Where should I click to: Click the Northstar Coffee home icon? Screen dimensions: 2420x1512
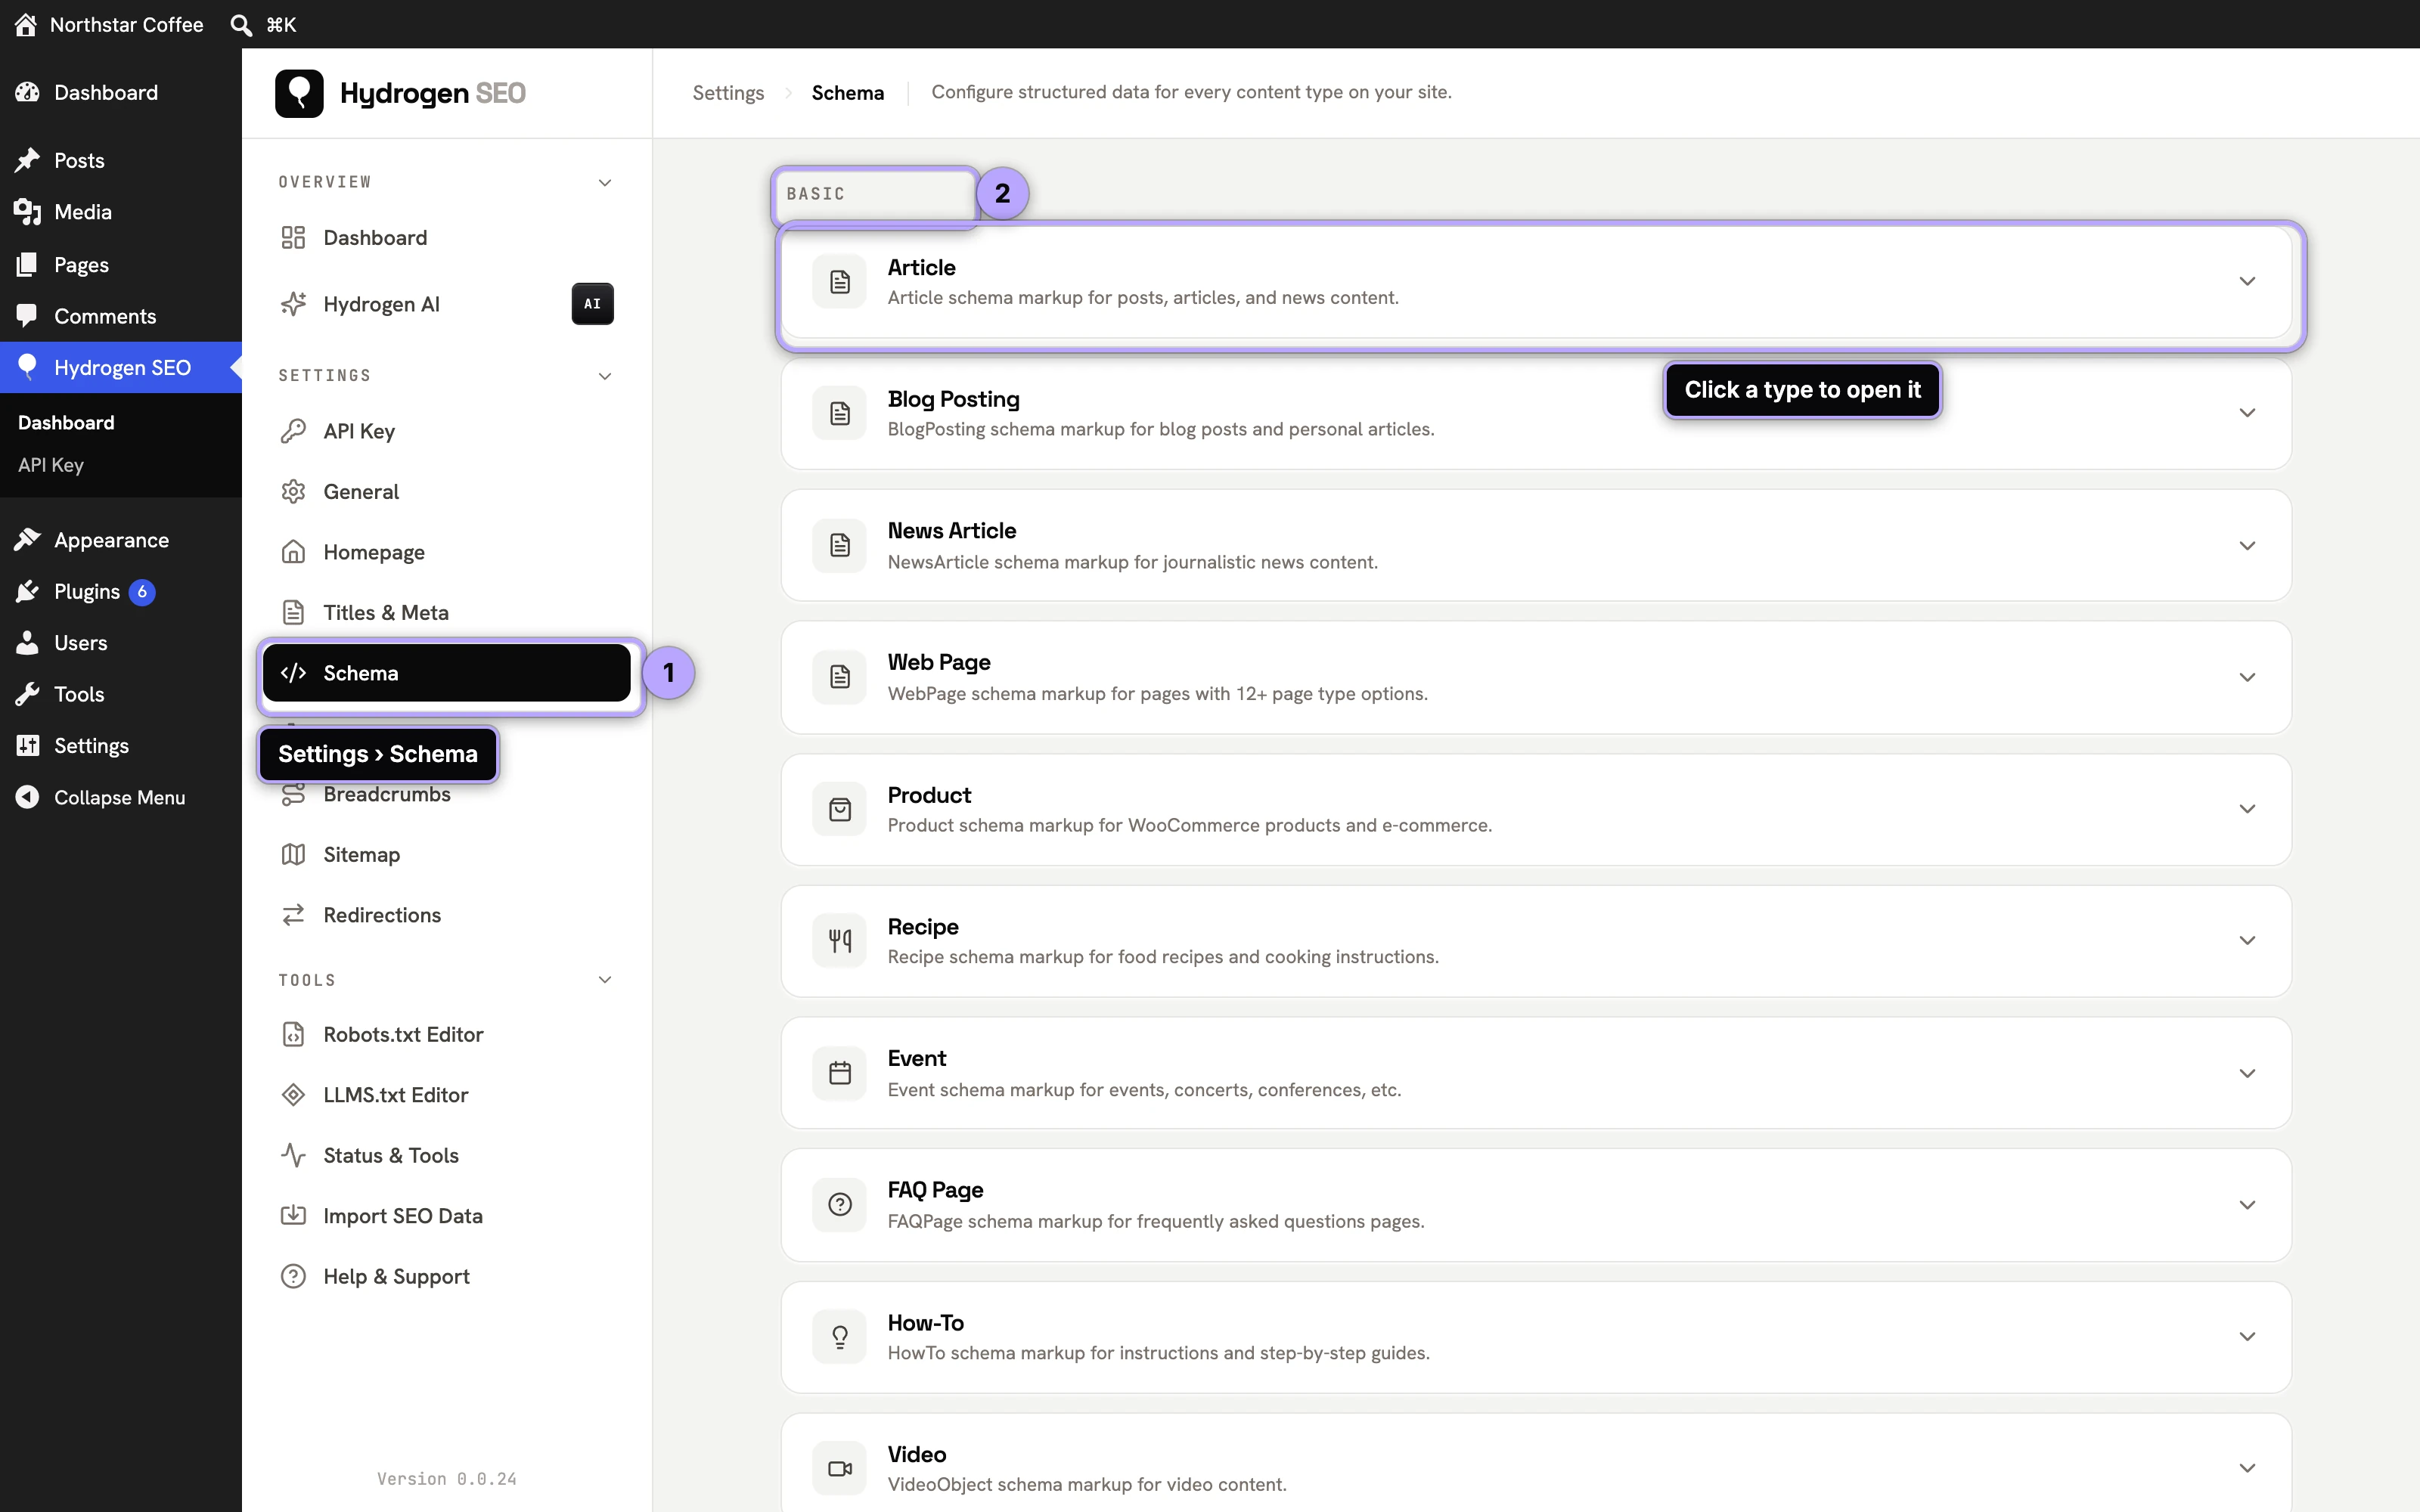[x=26, y=24]
